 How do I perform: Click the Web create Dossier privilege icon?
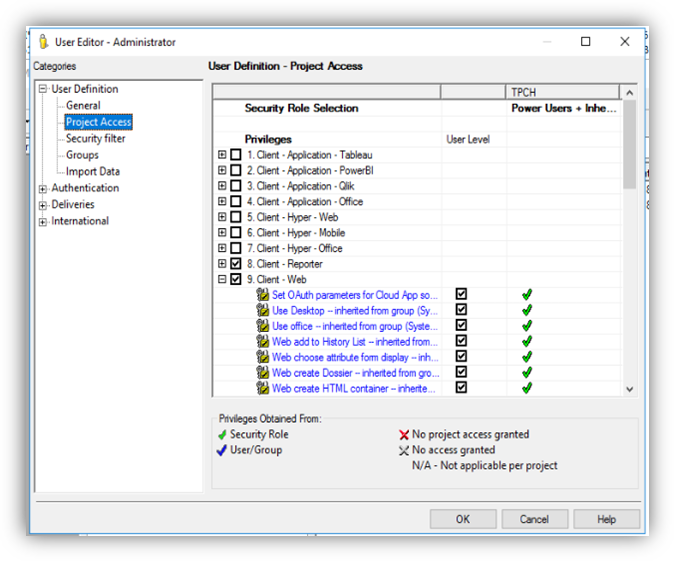coord(264,373)
